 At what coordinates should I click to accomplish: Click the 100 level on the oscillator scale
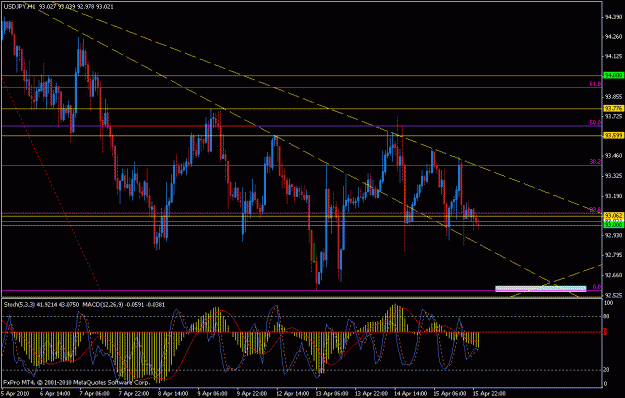609,303
